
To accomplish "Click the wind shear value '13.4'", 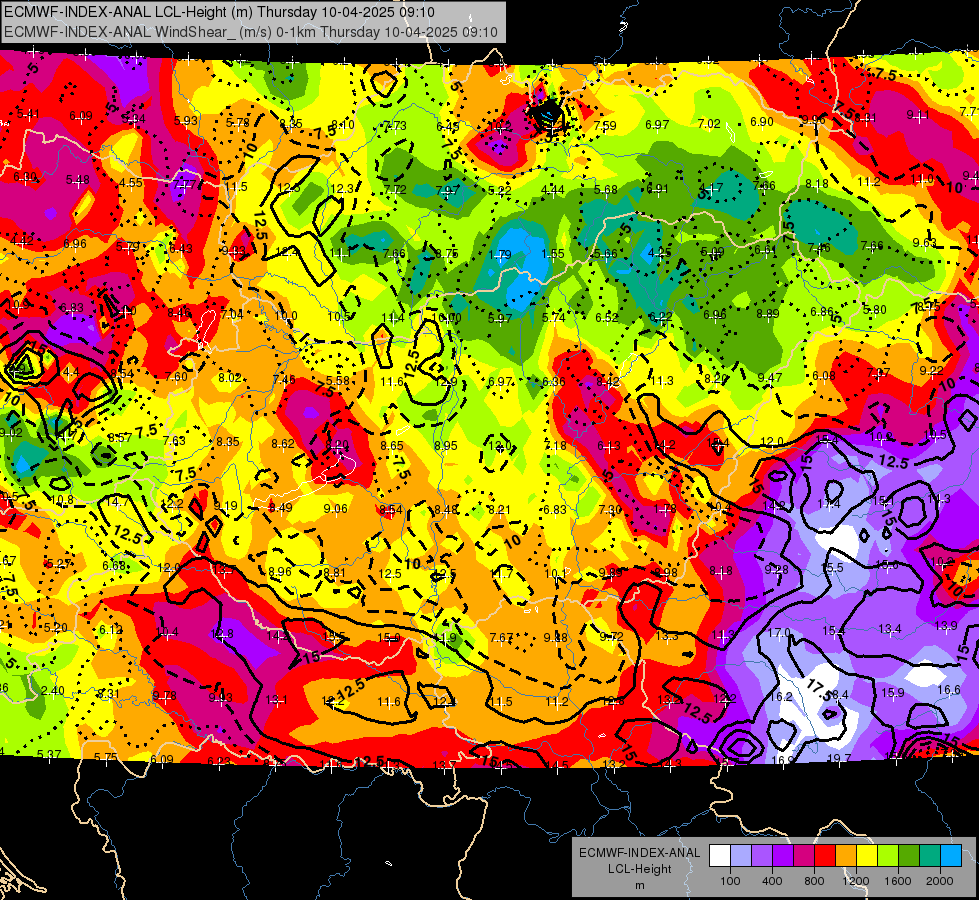I will tap(890, 628).
